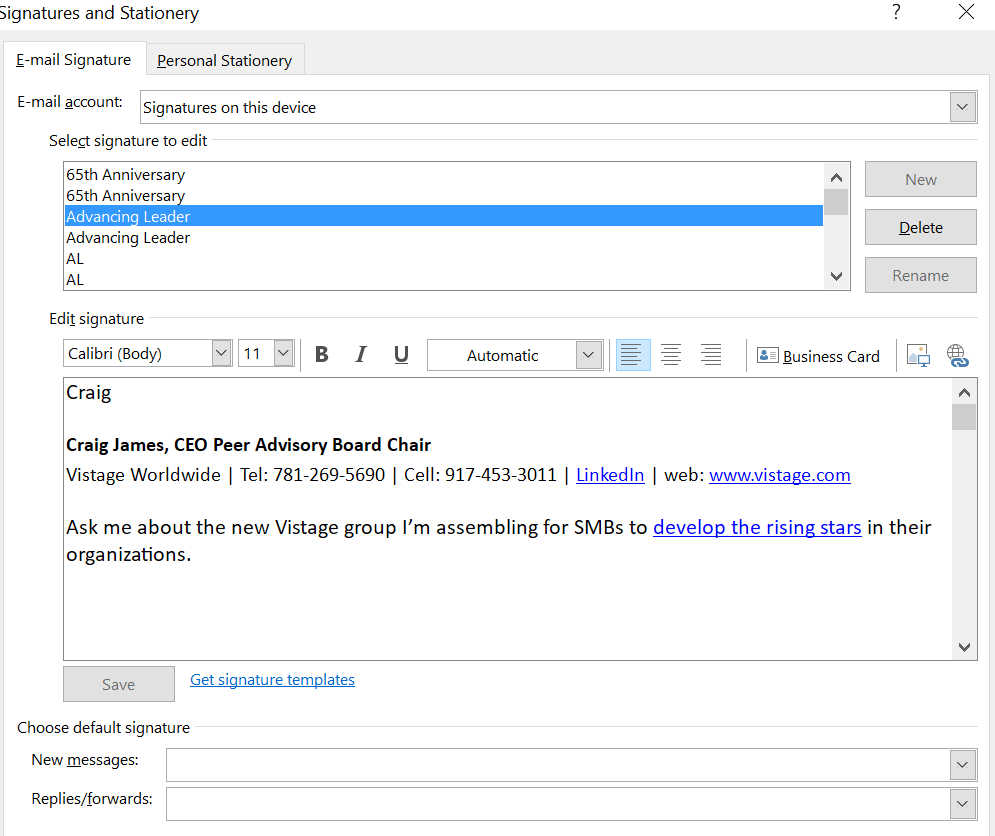Open the Replies/forwards signature dropdown
Viewport: 995px width, 836px height.
[x=962, y=804]
